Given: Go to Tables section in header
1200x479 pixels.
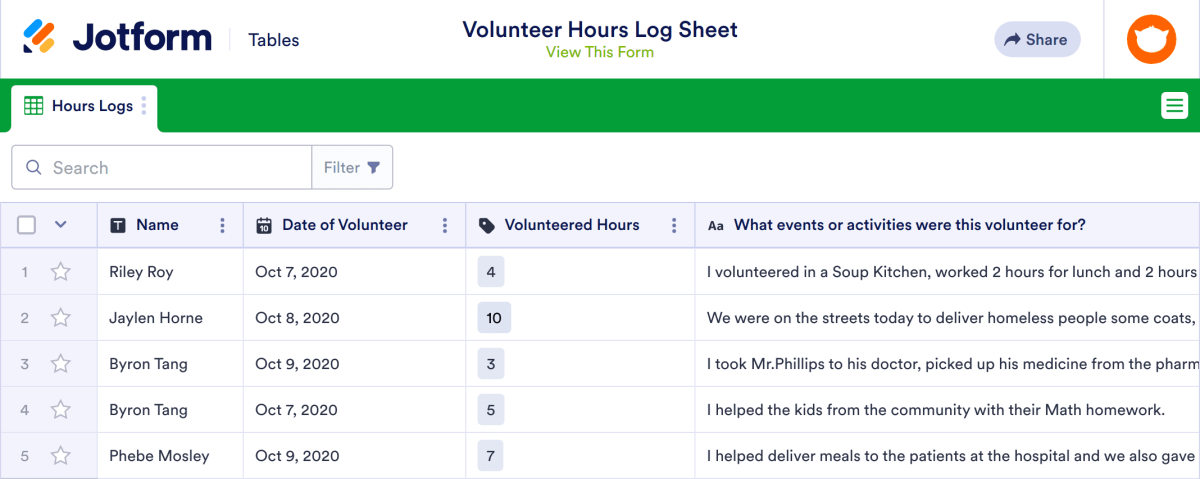Looking at the screenshot, I should click(x=273, y=40).
